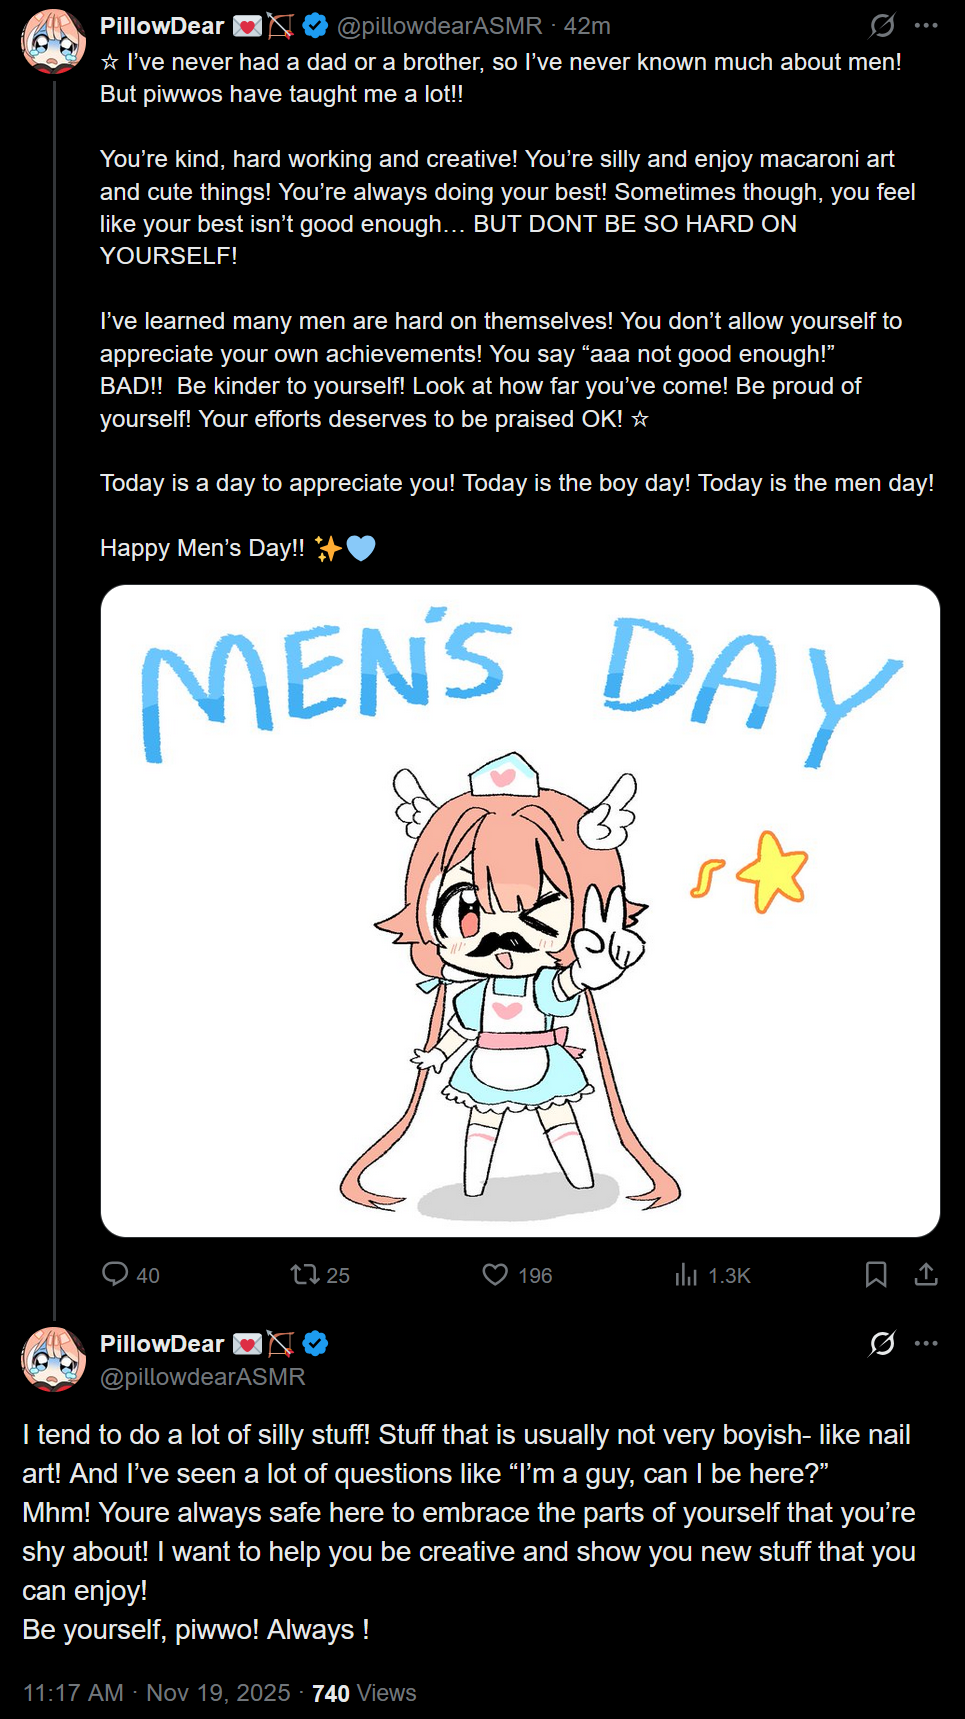The image size is (965, 1719).
Task: Open the Men's Day chibi illustration
Action: 520,910
